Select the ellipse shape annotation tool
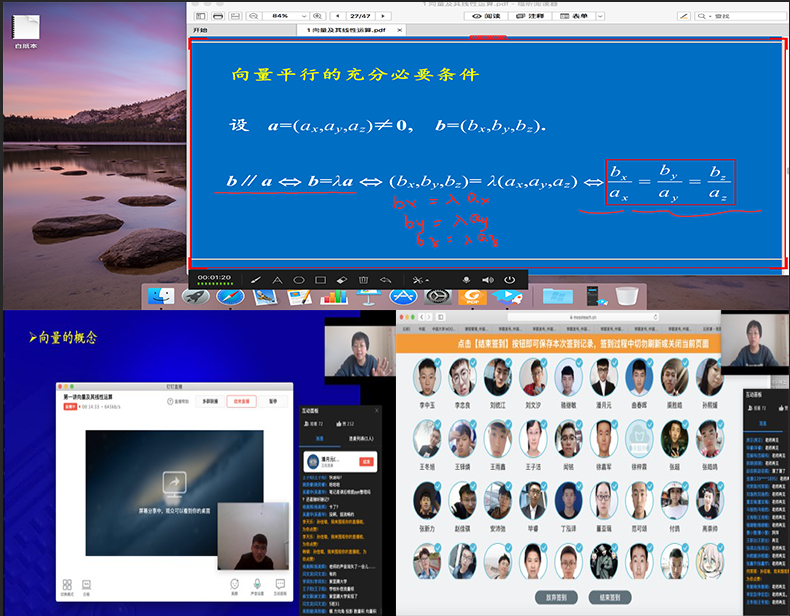 pos(298,280)
